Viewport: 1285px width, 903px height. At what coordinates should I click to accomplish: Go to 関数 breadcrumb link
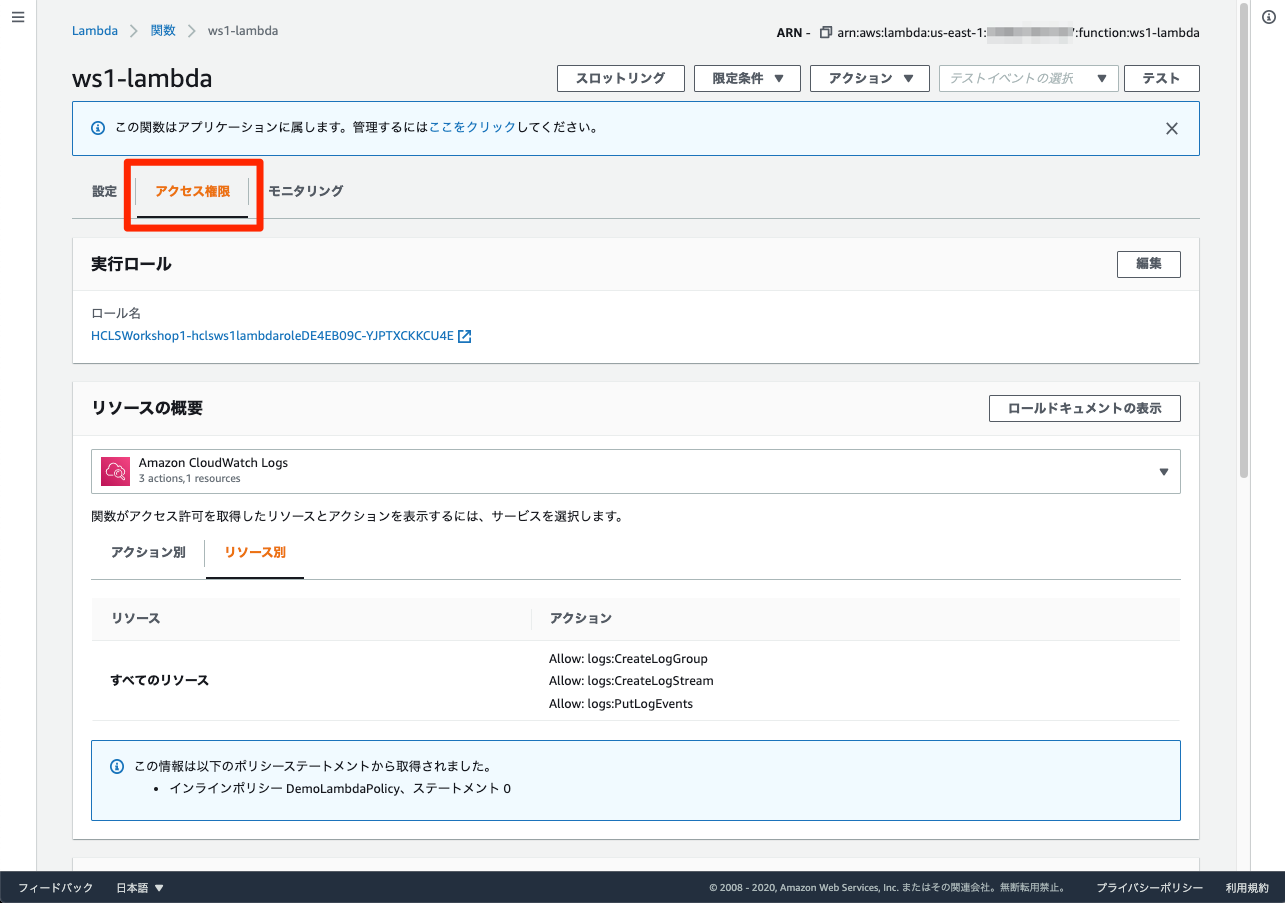tap(163, 31)
